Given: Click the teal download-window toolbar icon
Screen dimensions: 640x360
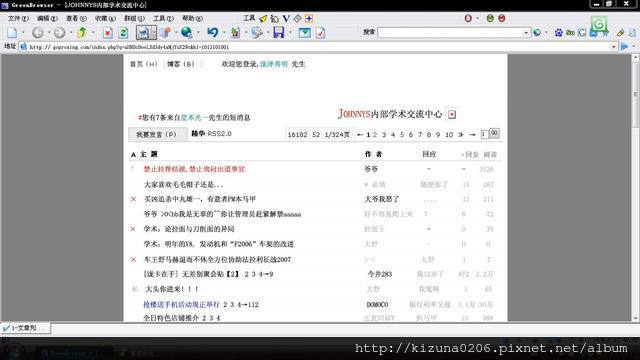Looking at the screenshot, I should coord(304,33).
